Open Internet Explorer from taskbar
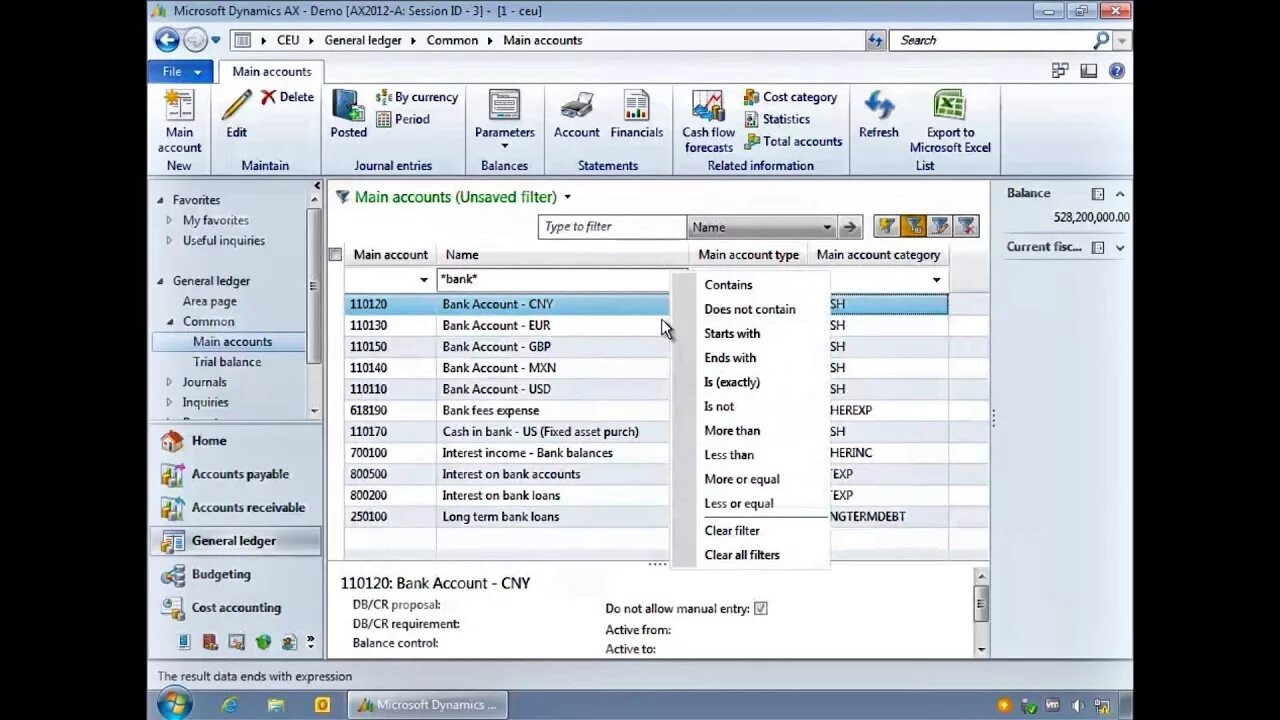The height and width of the screenshot is (720, 1280). click(x=229, y=705)
